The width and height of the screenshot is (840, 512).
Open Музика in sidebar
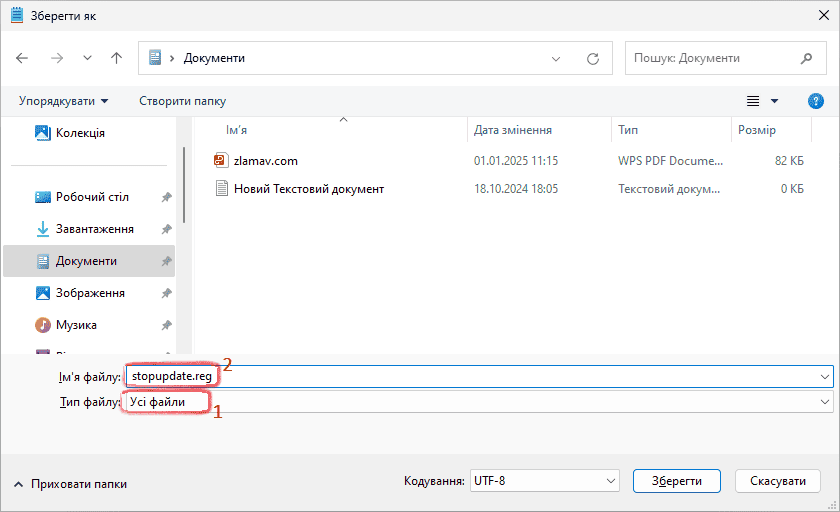pyautogui.click(x=66, y=325)
